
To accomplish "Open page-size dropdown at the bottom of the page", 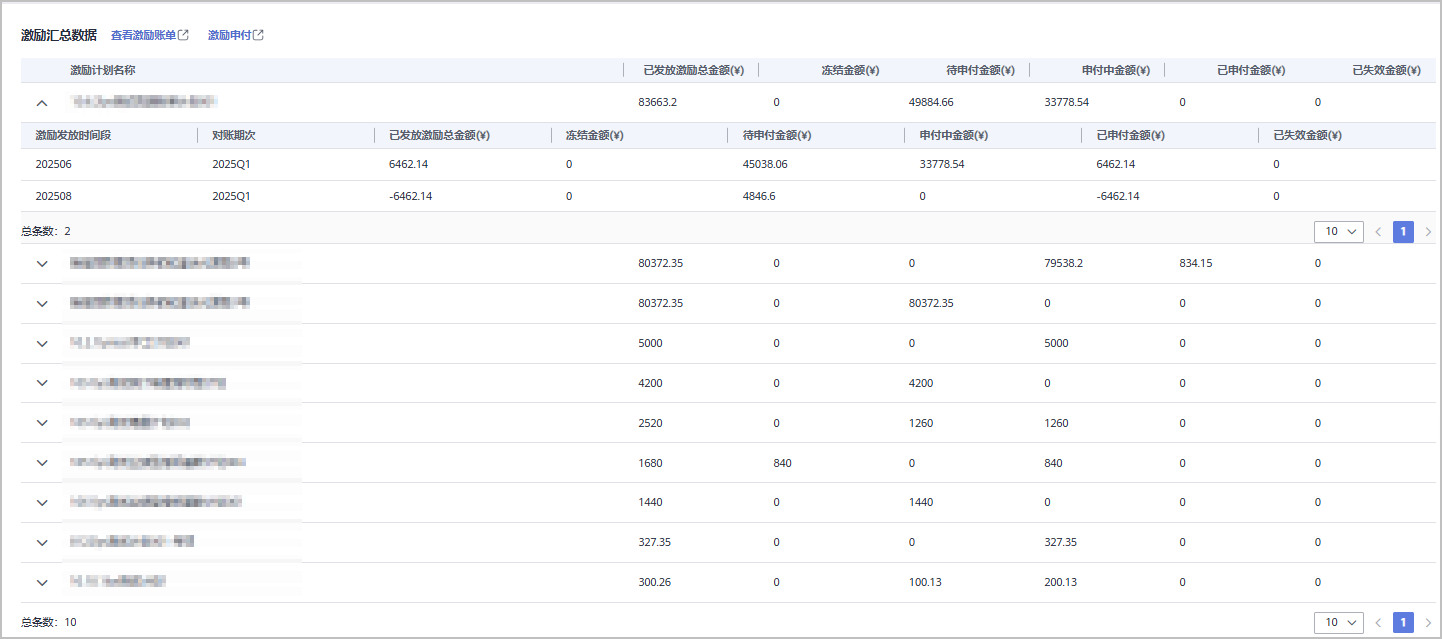I will pyautogui.click(x=1338, y=622).
